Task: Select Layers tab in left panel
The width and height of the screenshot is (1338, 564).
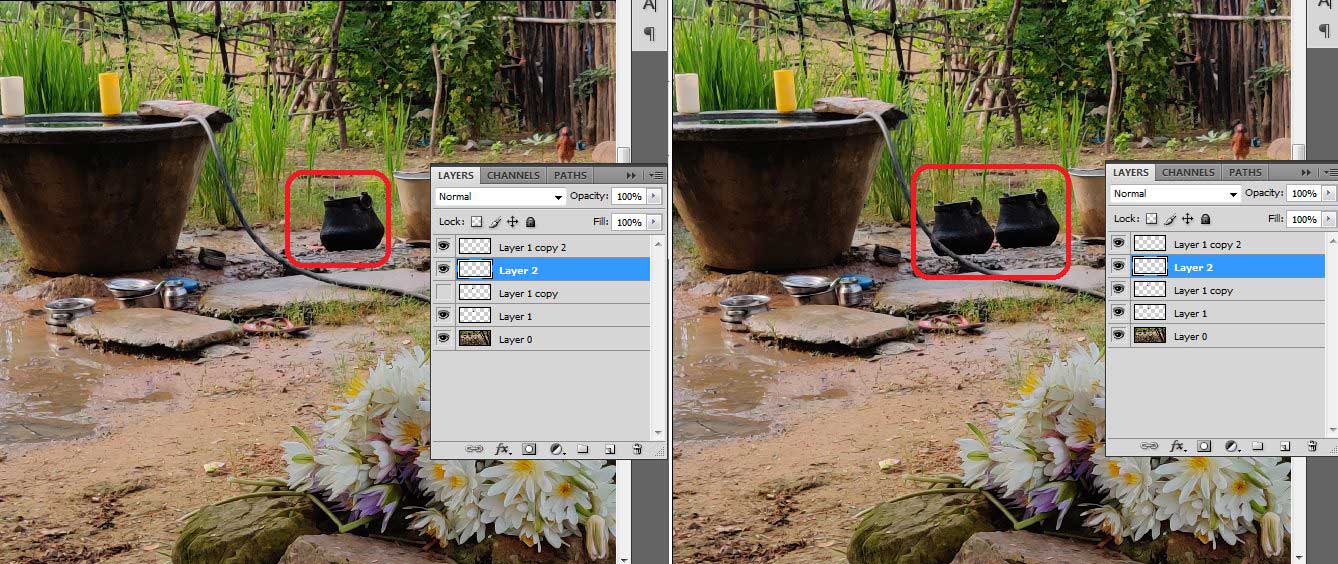Action: pos(456,175)
